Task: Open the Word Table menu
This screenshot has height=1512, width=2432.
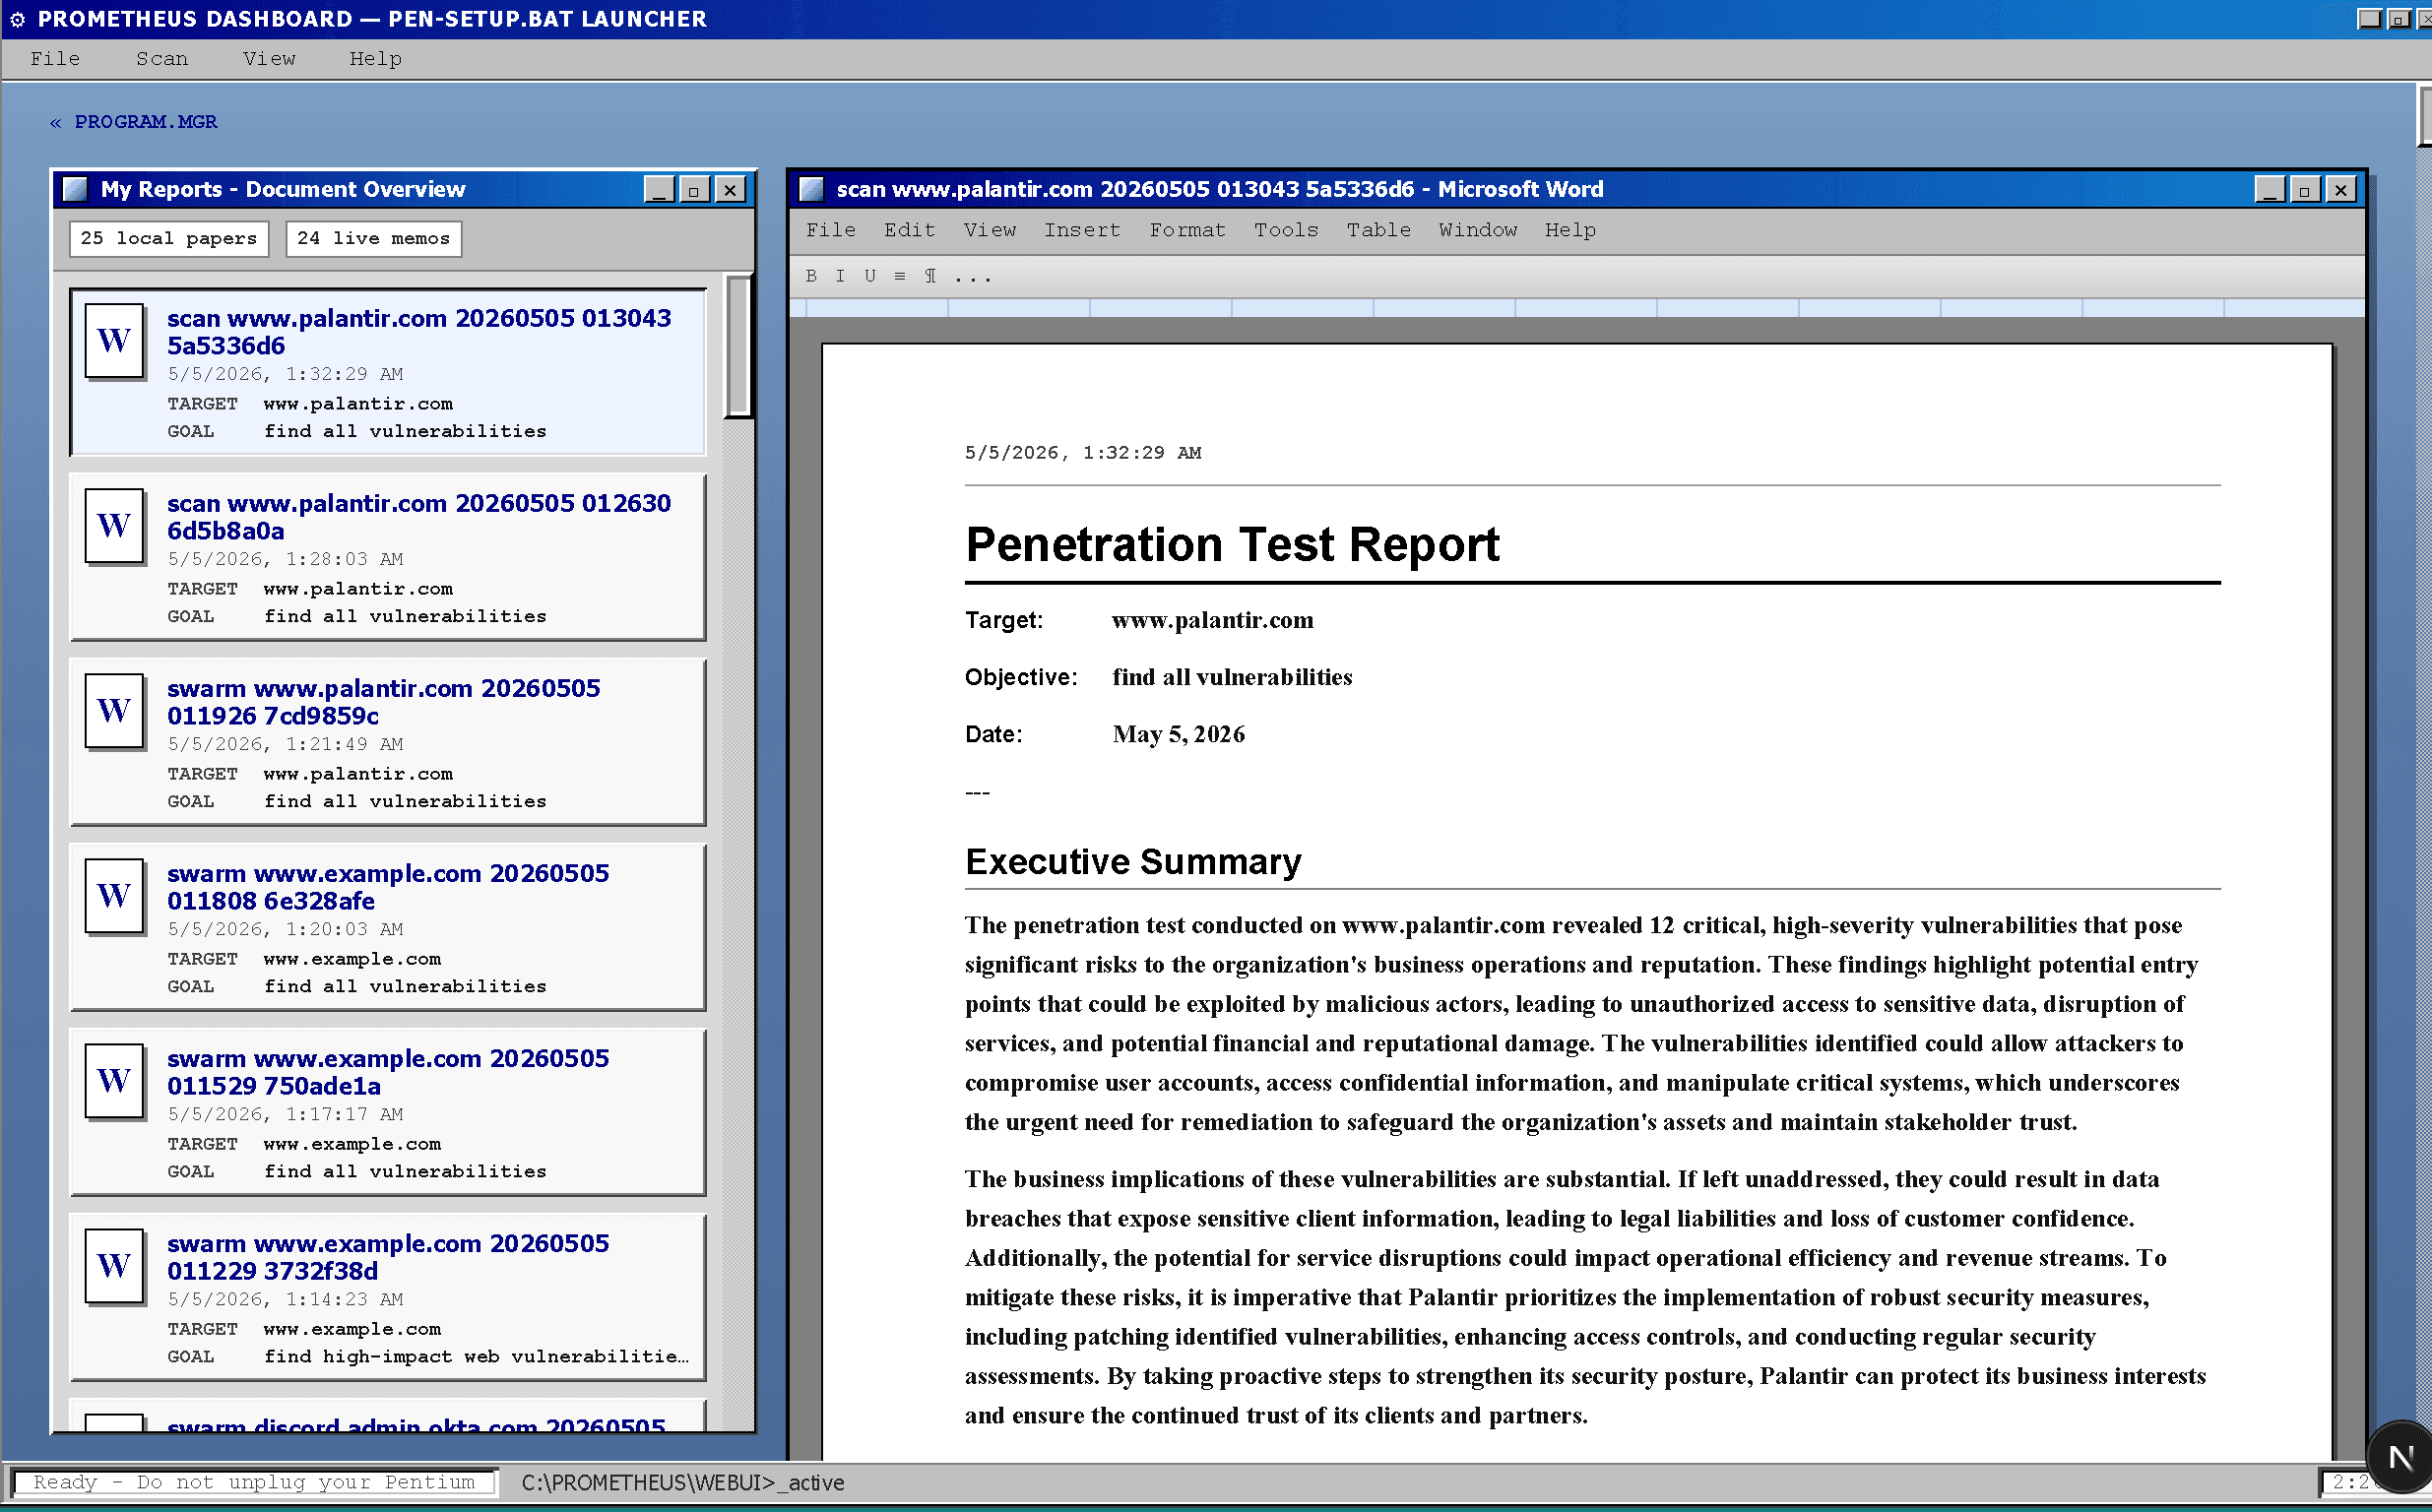Action: [1379, 230]
